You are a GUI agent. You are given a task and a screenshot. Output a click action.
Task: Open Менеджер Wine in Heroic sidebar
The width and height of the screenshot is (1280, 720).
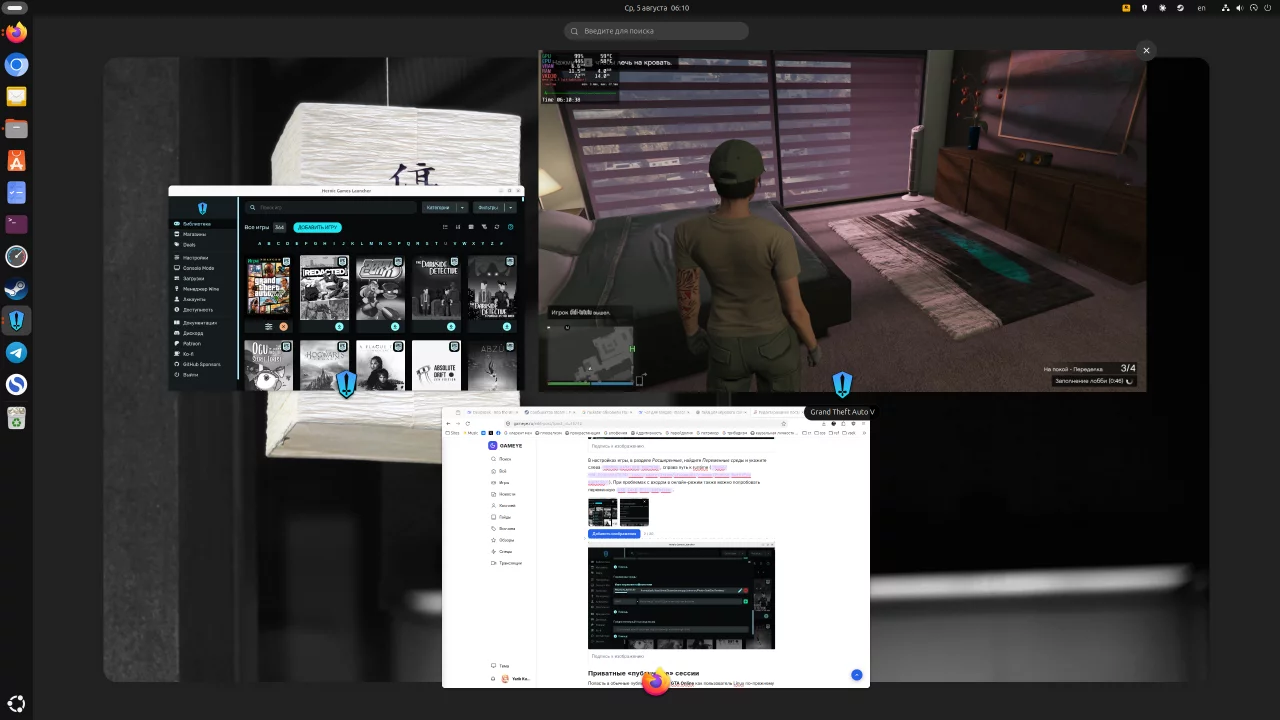pos(201,289)
